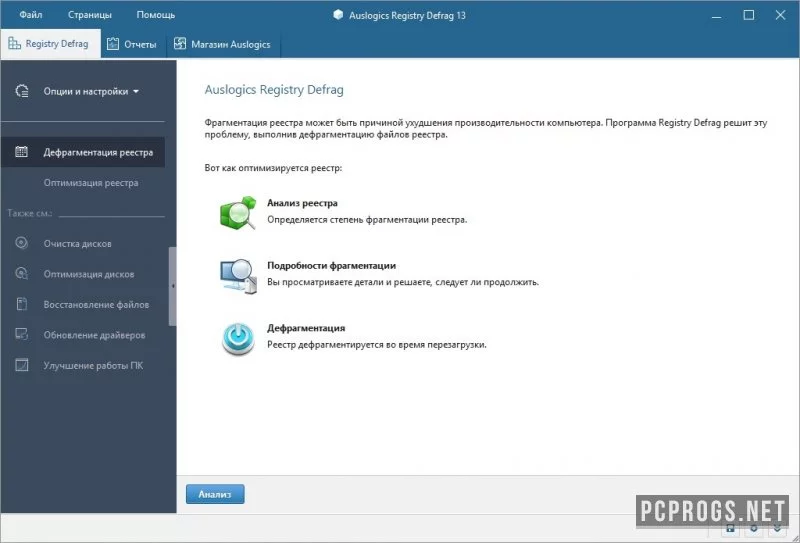Click the Подробности фрагментации heading
The width and height of the screenshot is (800, 543).
pos(331,265)
